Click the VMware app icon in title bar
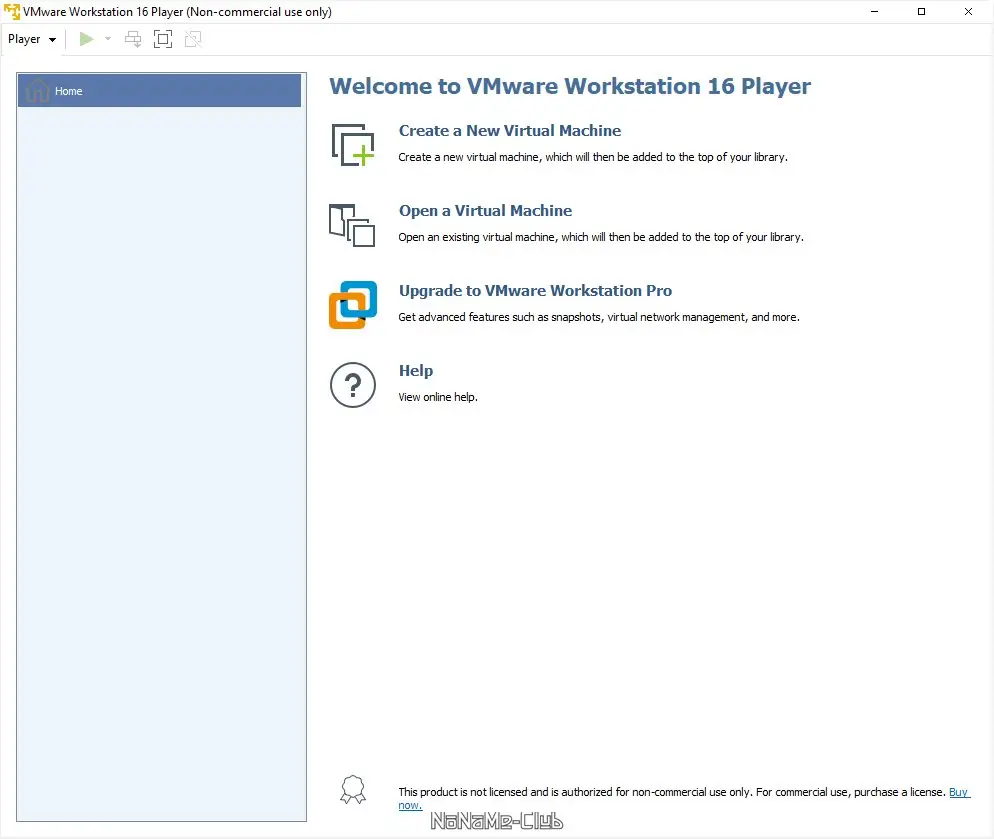Screen dimensions: 994x839 [11, 11]
